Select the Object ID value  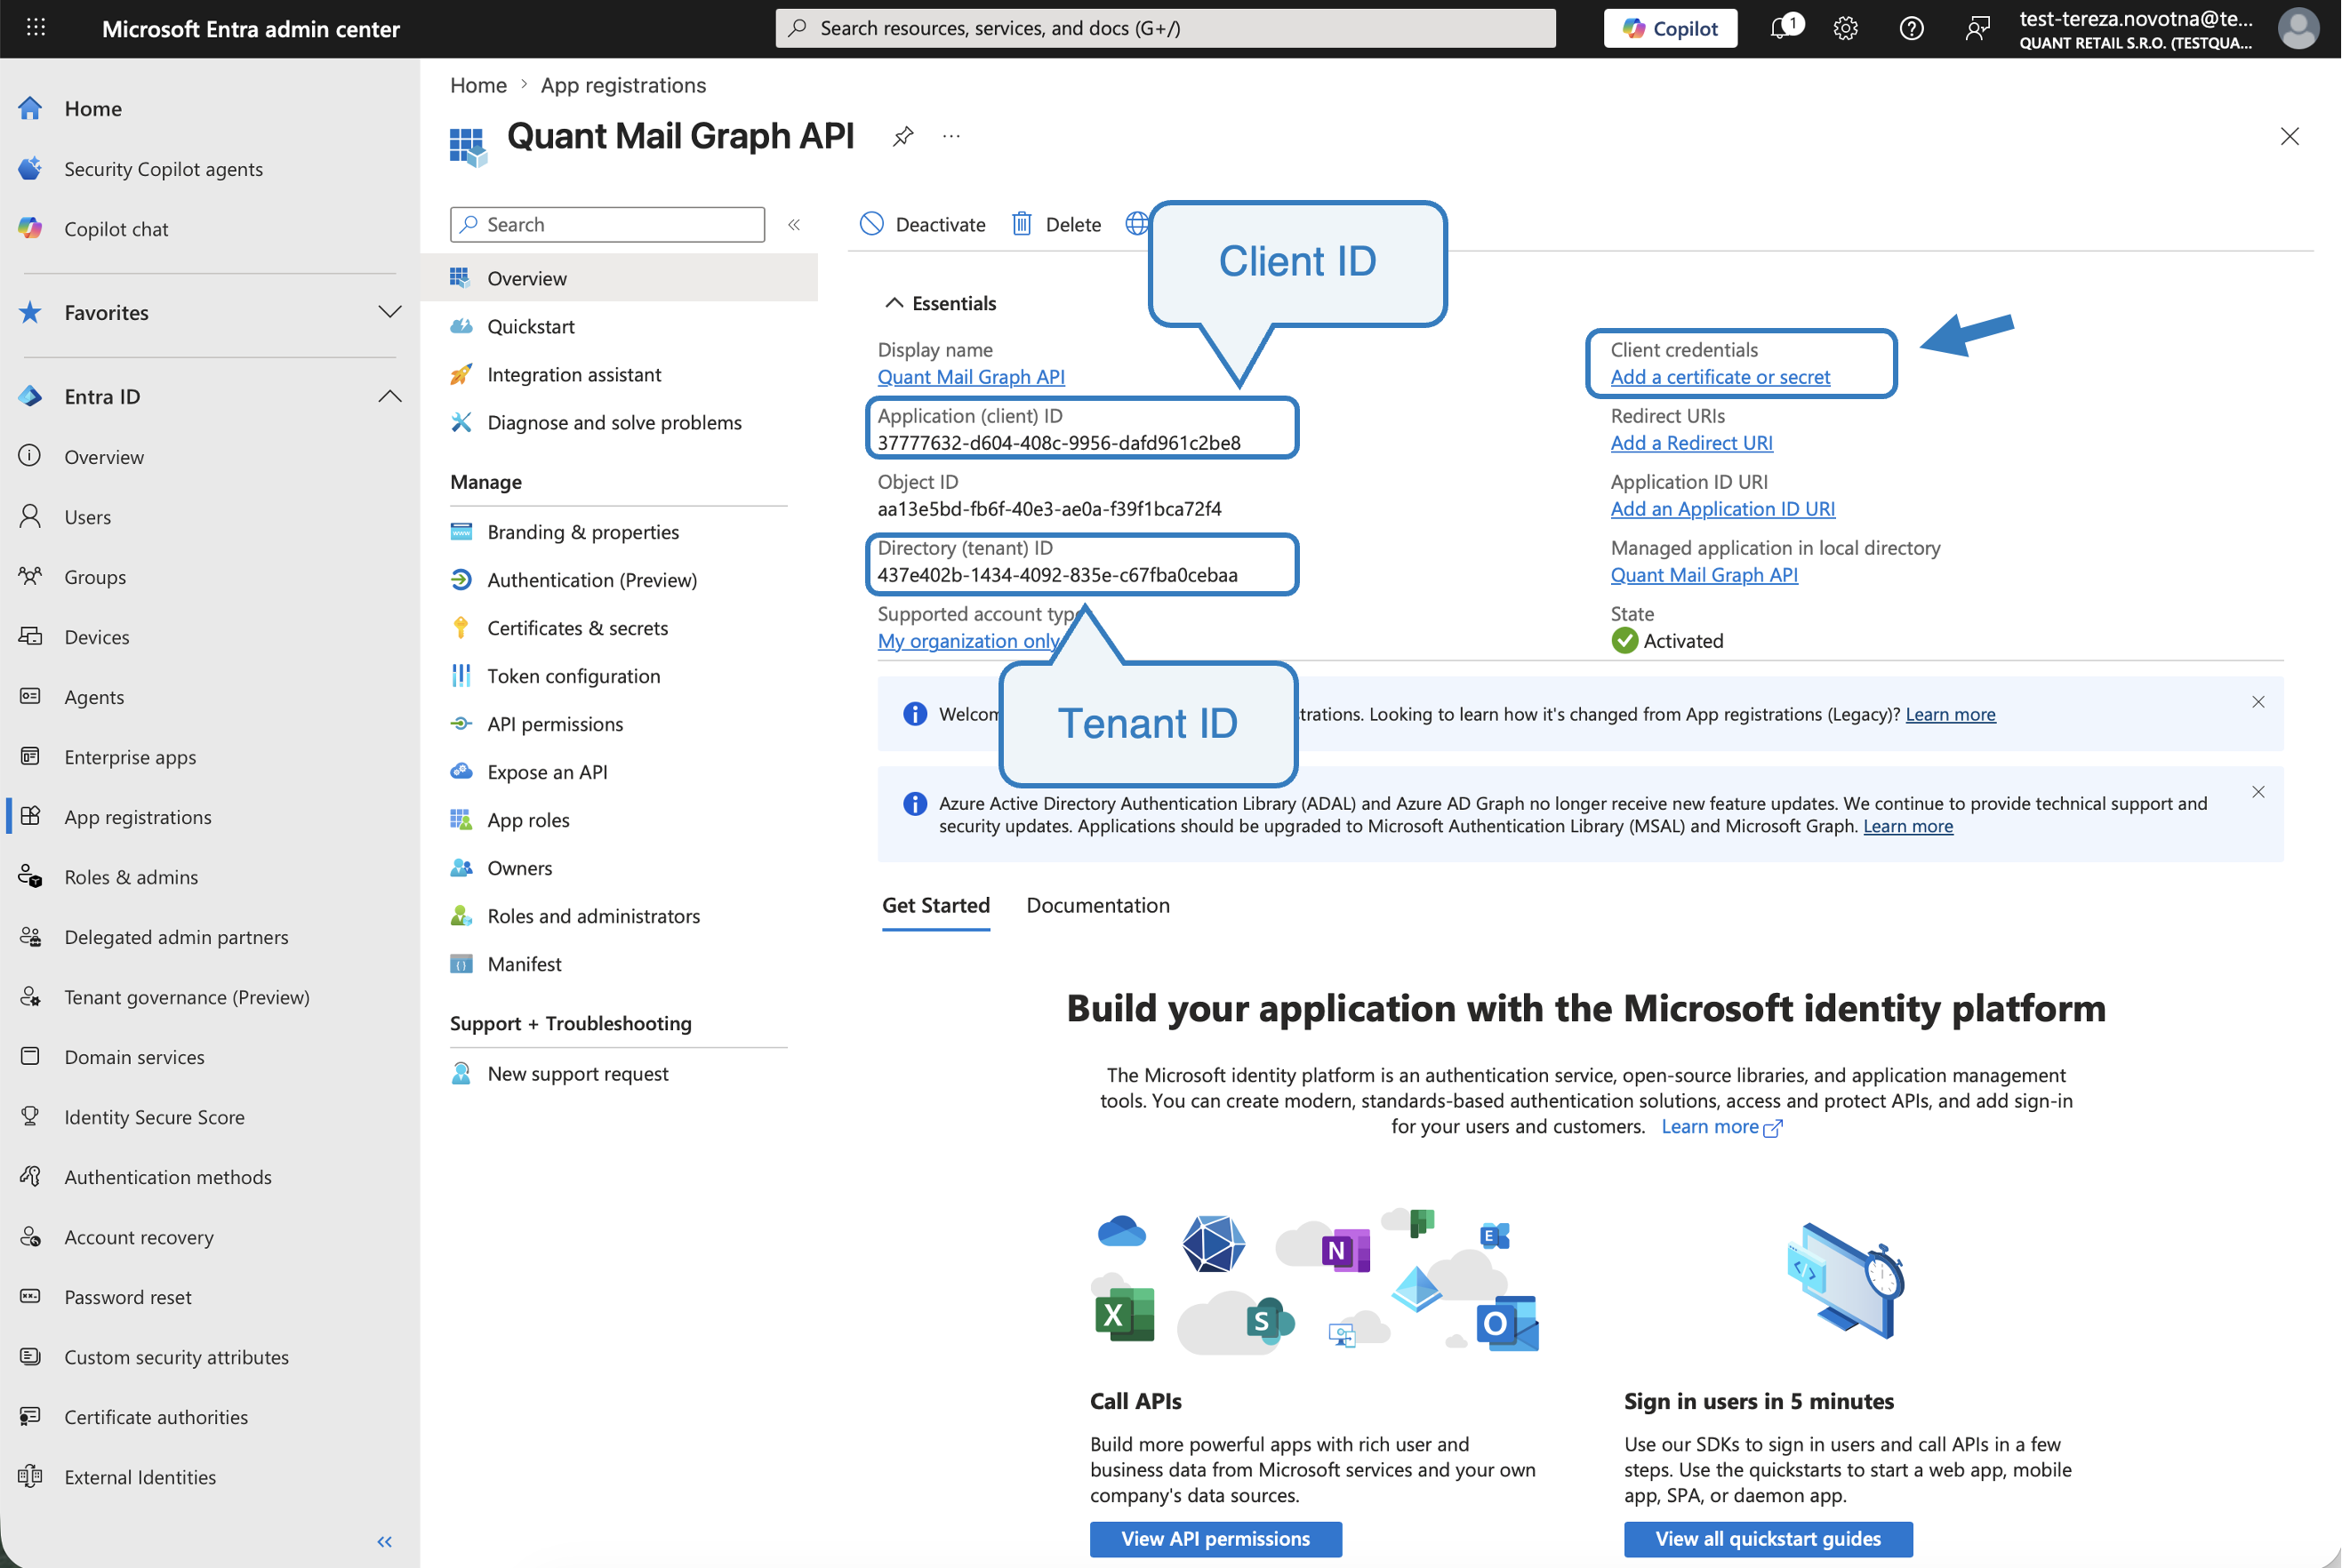click(x=1050, y=509)
